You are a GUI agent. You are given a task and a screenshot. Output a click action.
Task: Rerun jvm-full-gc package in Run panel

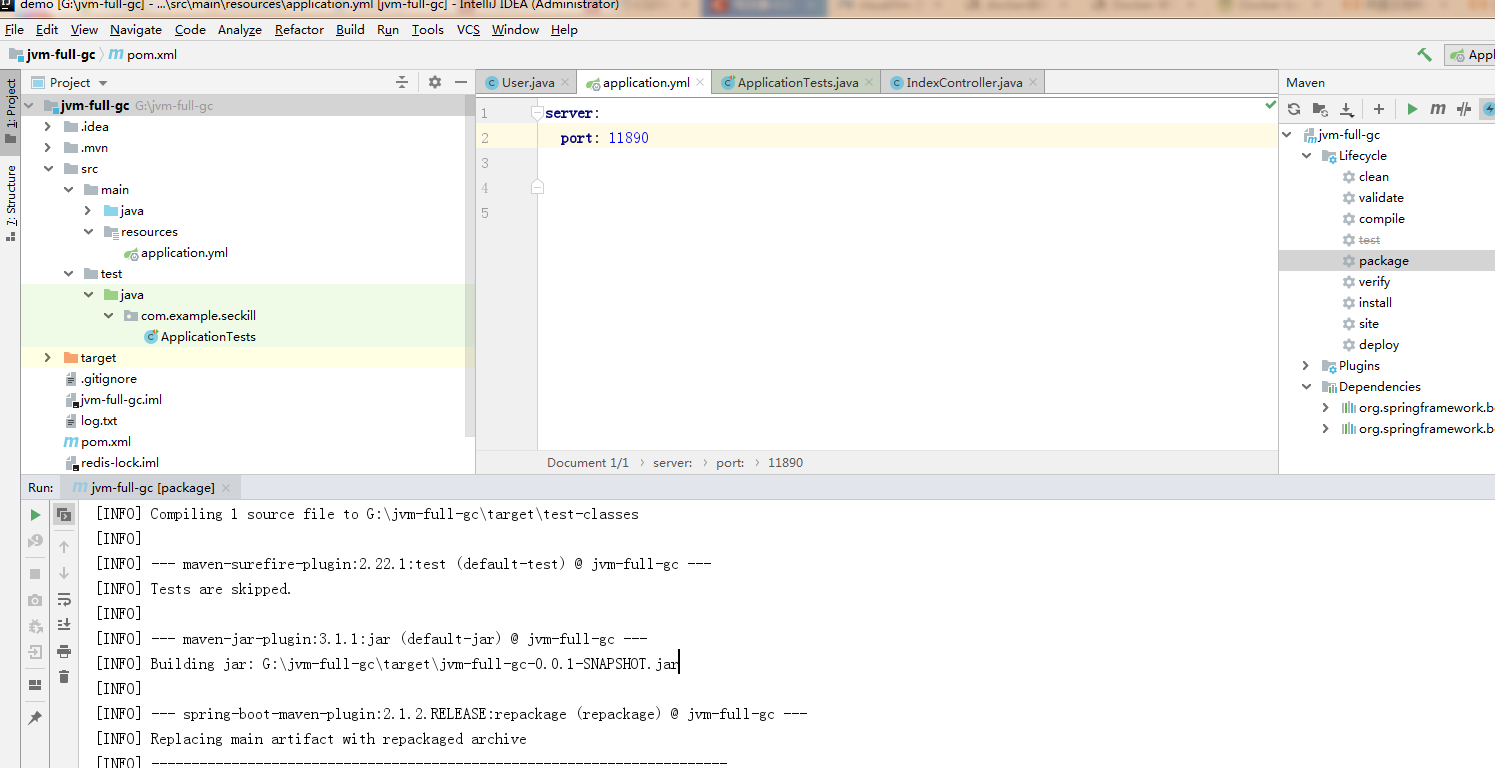click(x=35, y=515)
